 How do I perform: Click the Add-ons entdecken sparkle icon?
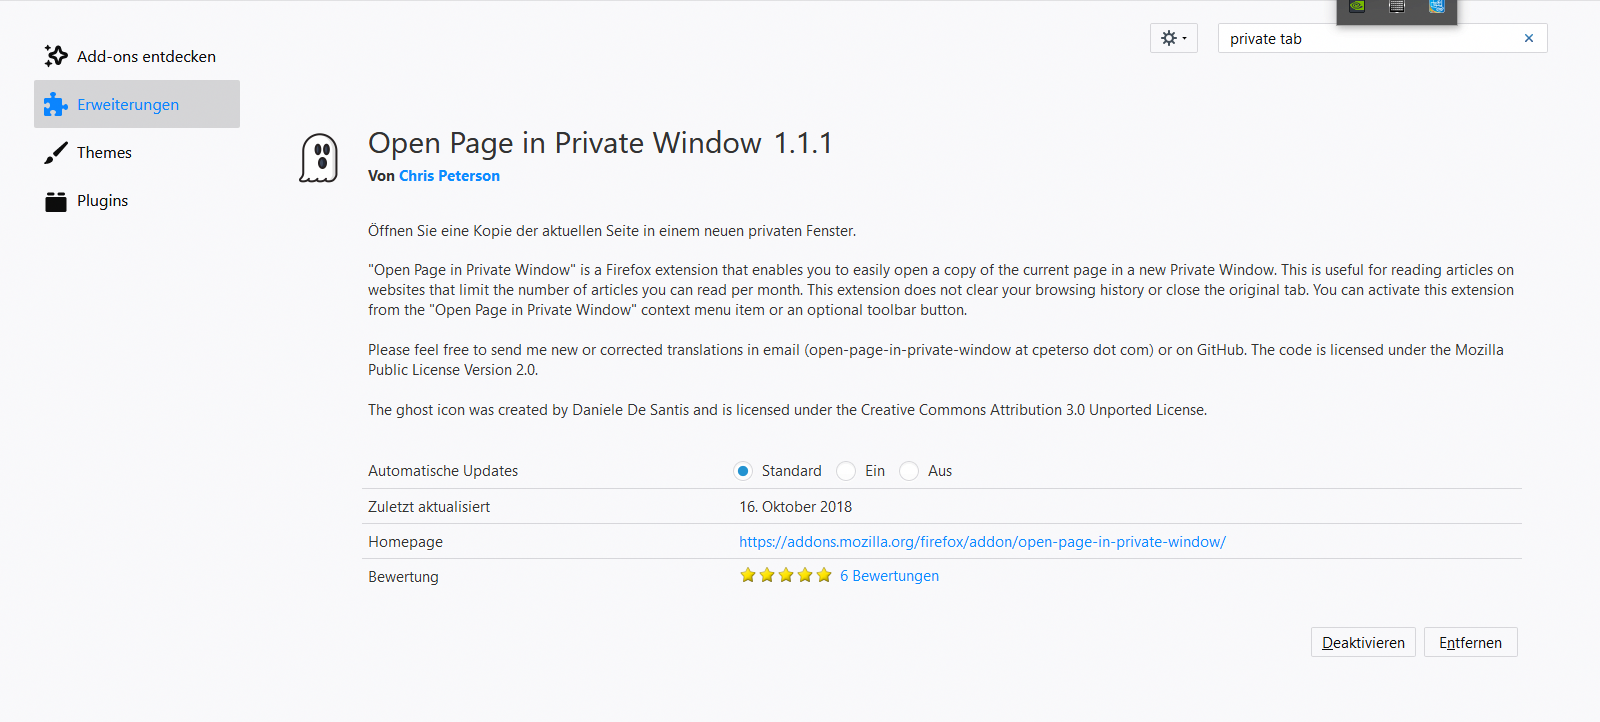56,56
